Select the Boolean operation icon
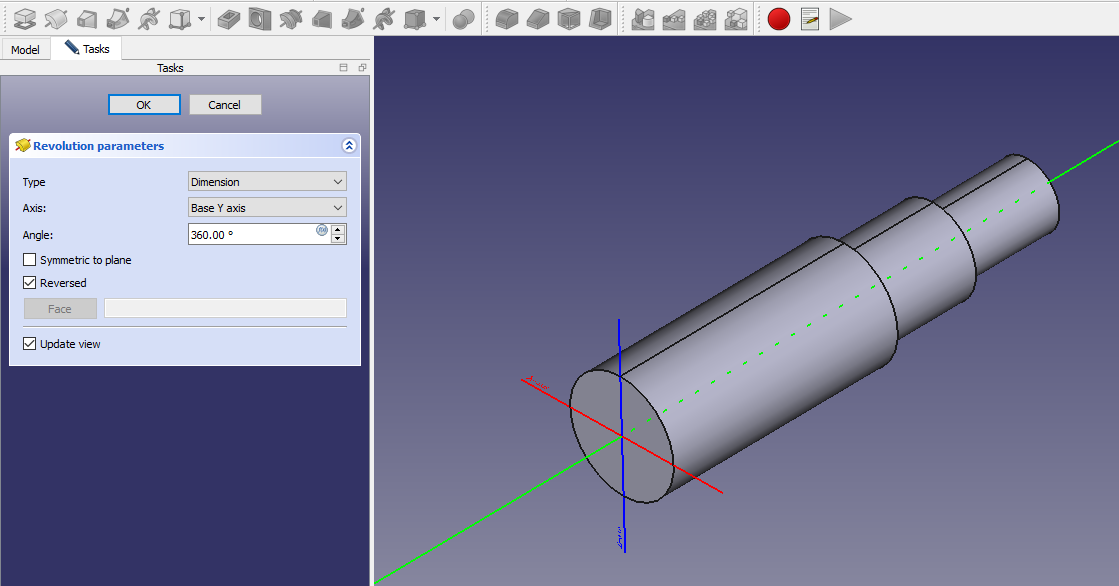The height and width of the screenshot is (586, 1119). [x=463, y=18]
